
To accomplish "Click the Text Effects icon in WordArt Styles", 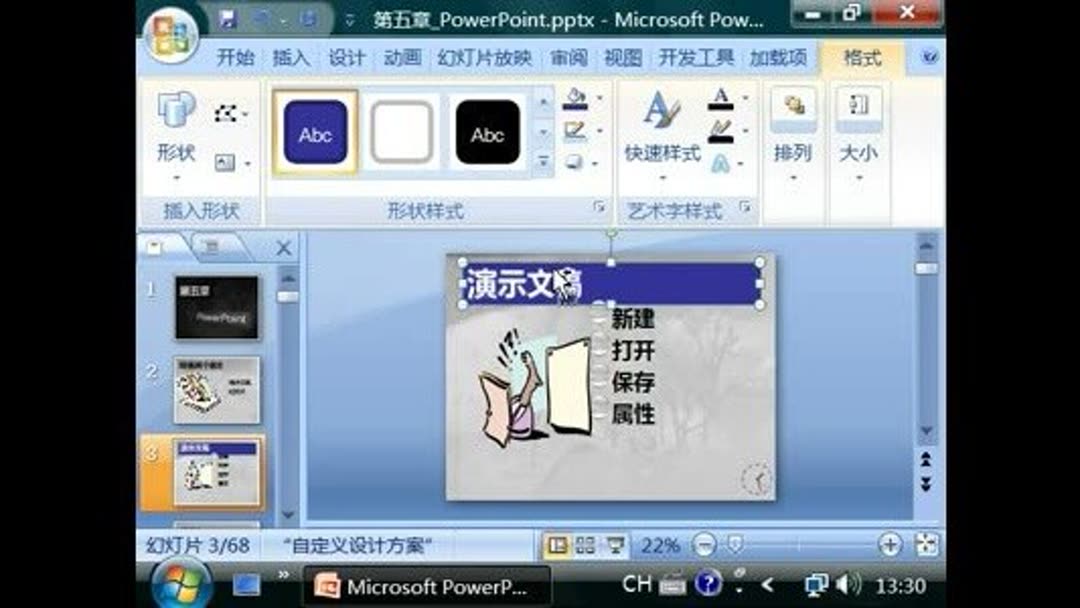I will pyautogui.click(x=722, y=164).
